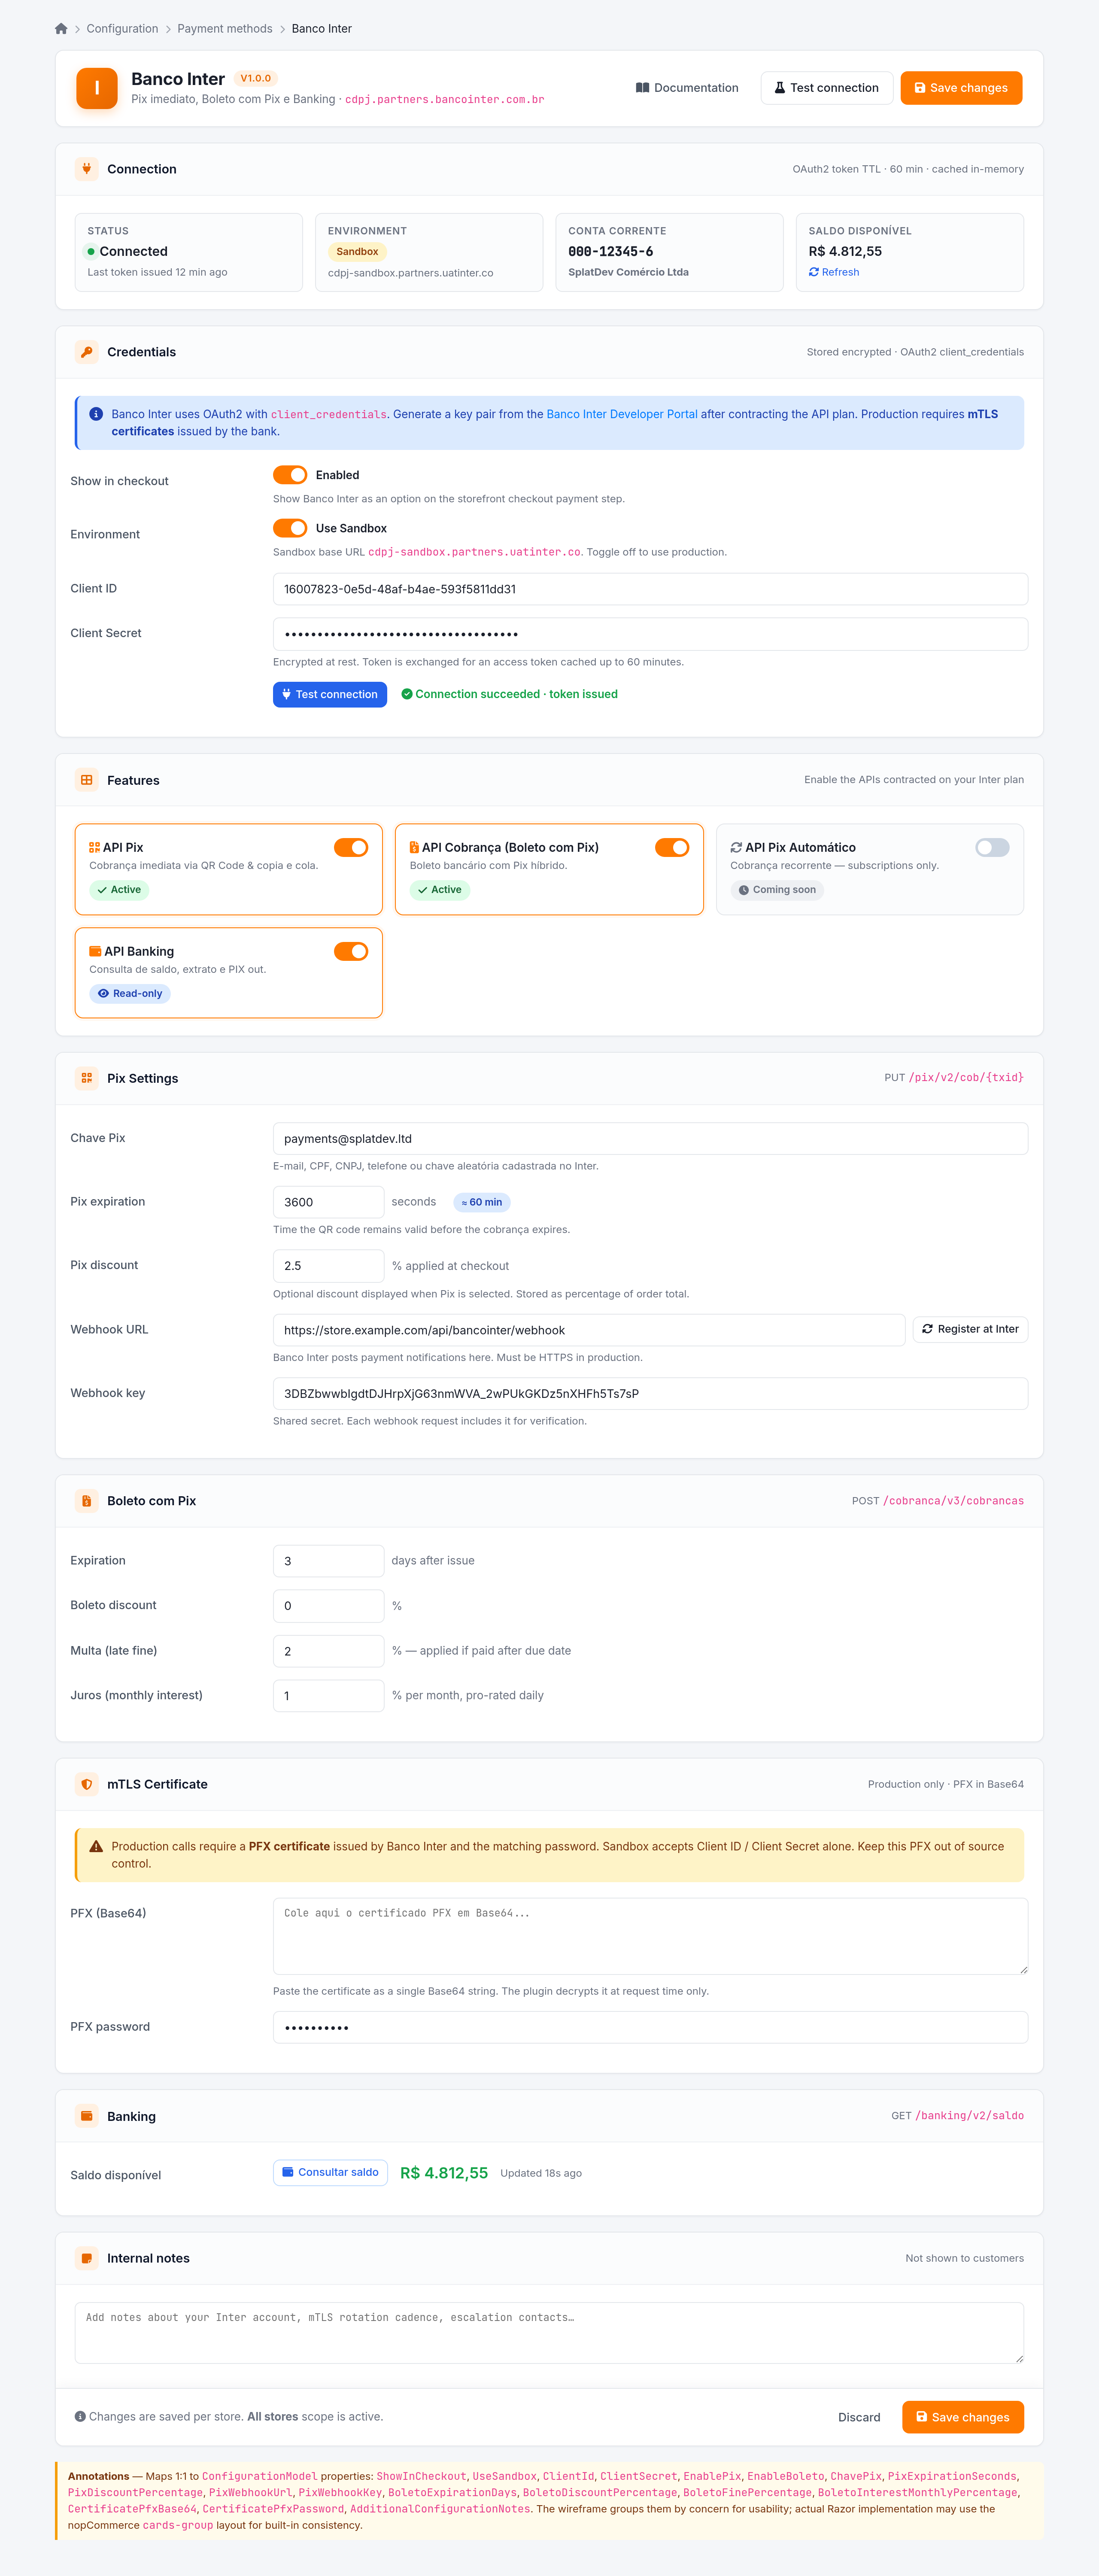This screenshot has height=2576, width=1099.
Task: Click the top Save changes button
Action: [961, 88]
